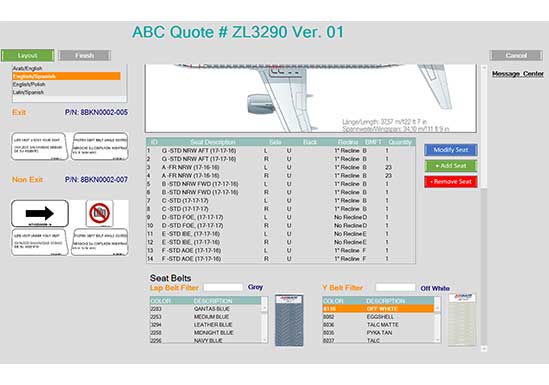Viewport: 549px width, 385px height.
Task: Click the Modify Seat button
Action: tap(451, 150)
